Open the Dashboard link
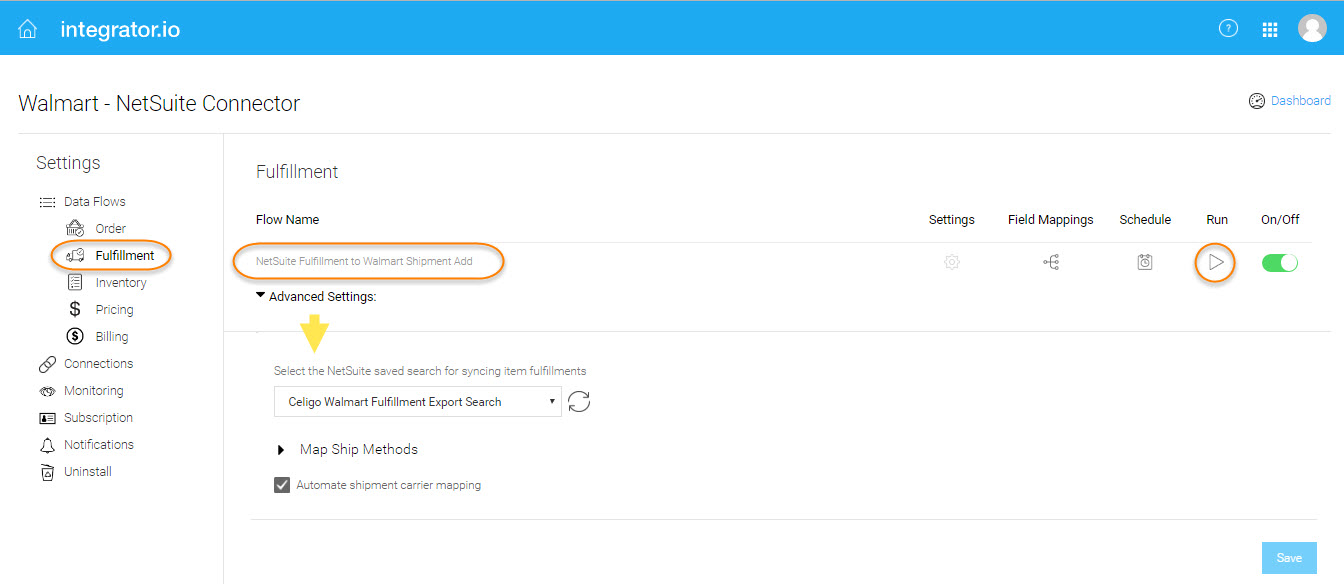The image size is (1344, 584). (x=1300, y=101)
